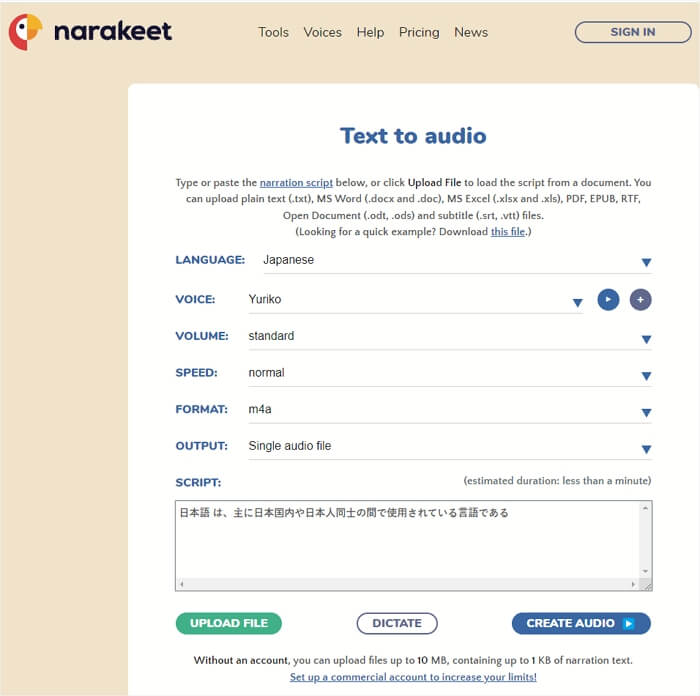Open the Tools menu

[273, 32]
